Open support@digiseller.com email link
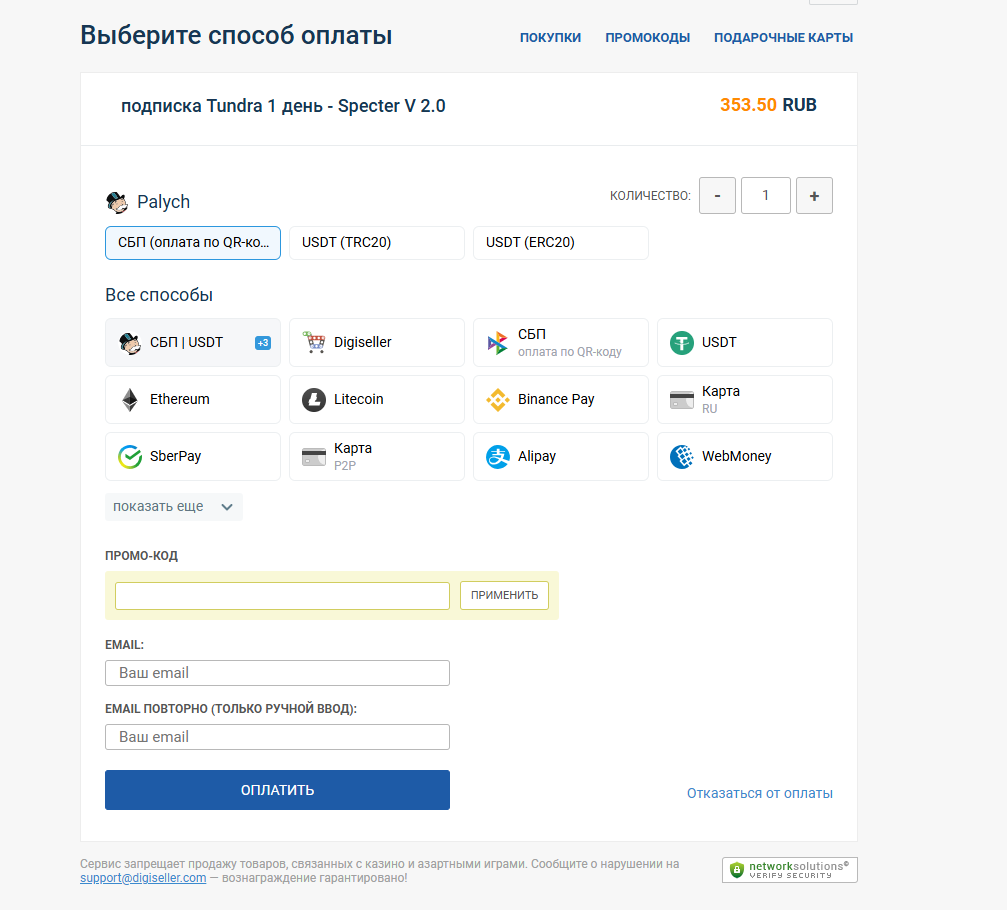The image size is (1007, 910). (x=143, y=878)
